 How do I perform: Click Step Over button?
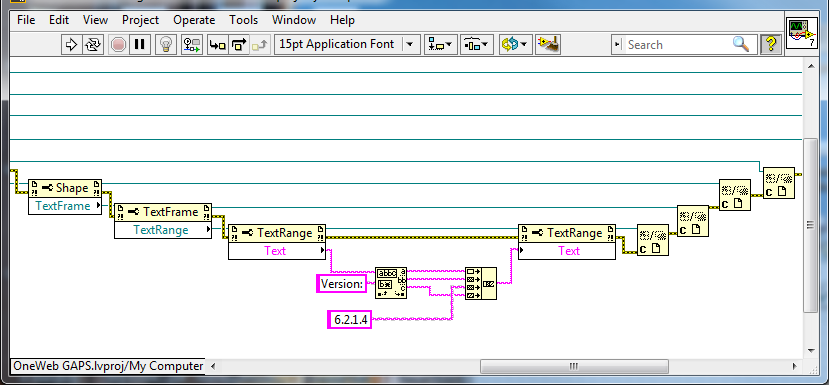click(x=239, y=44)
